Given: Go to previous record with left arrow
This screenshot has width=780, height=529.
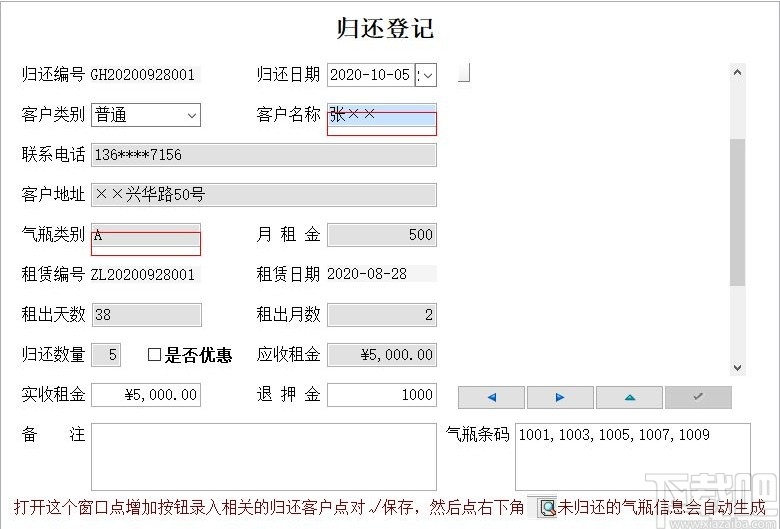Looking at the screenshot, I should point(491,397).
